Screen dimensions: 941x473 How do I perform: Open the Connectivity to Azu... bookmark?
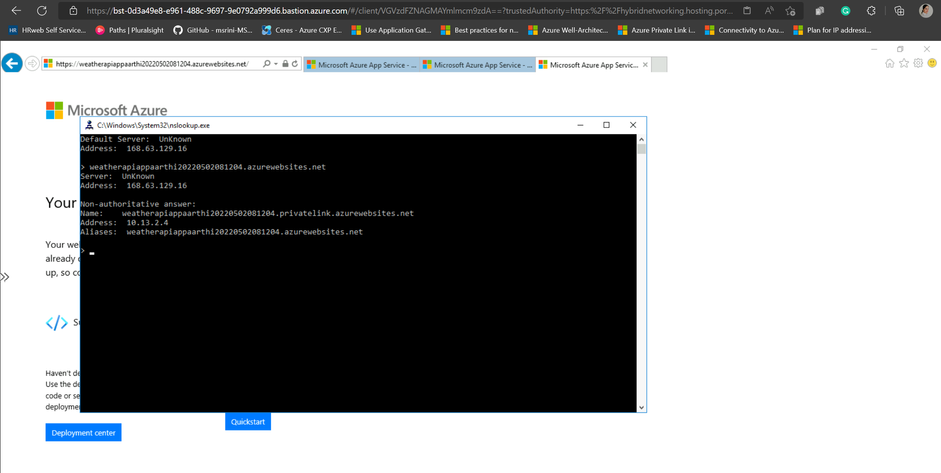point(745,30)
